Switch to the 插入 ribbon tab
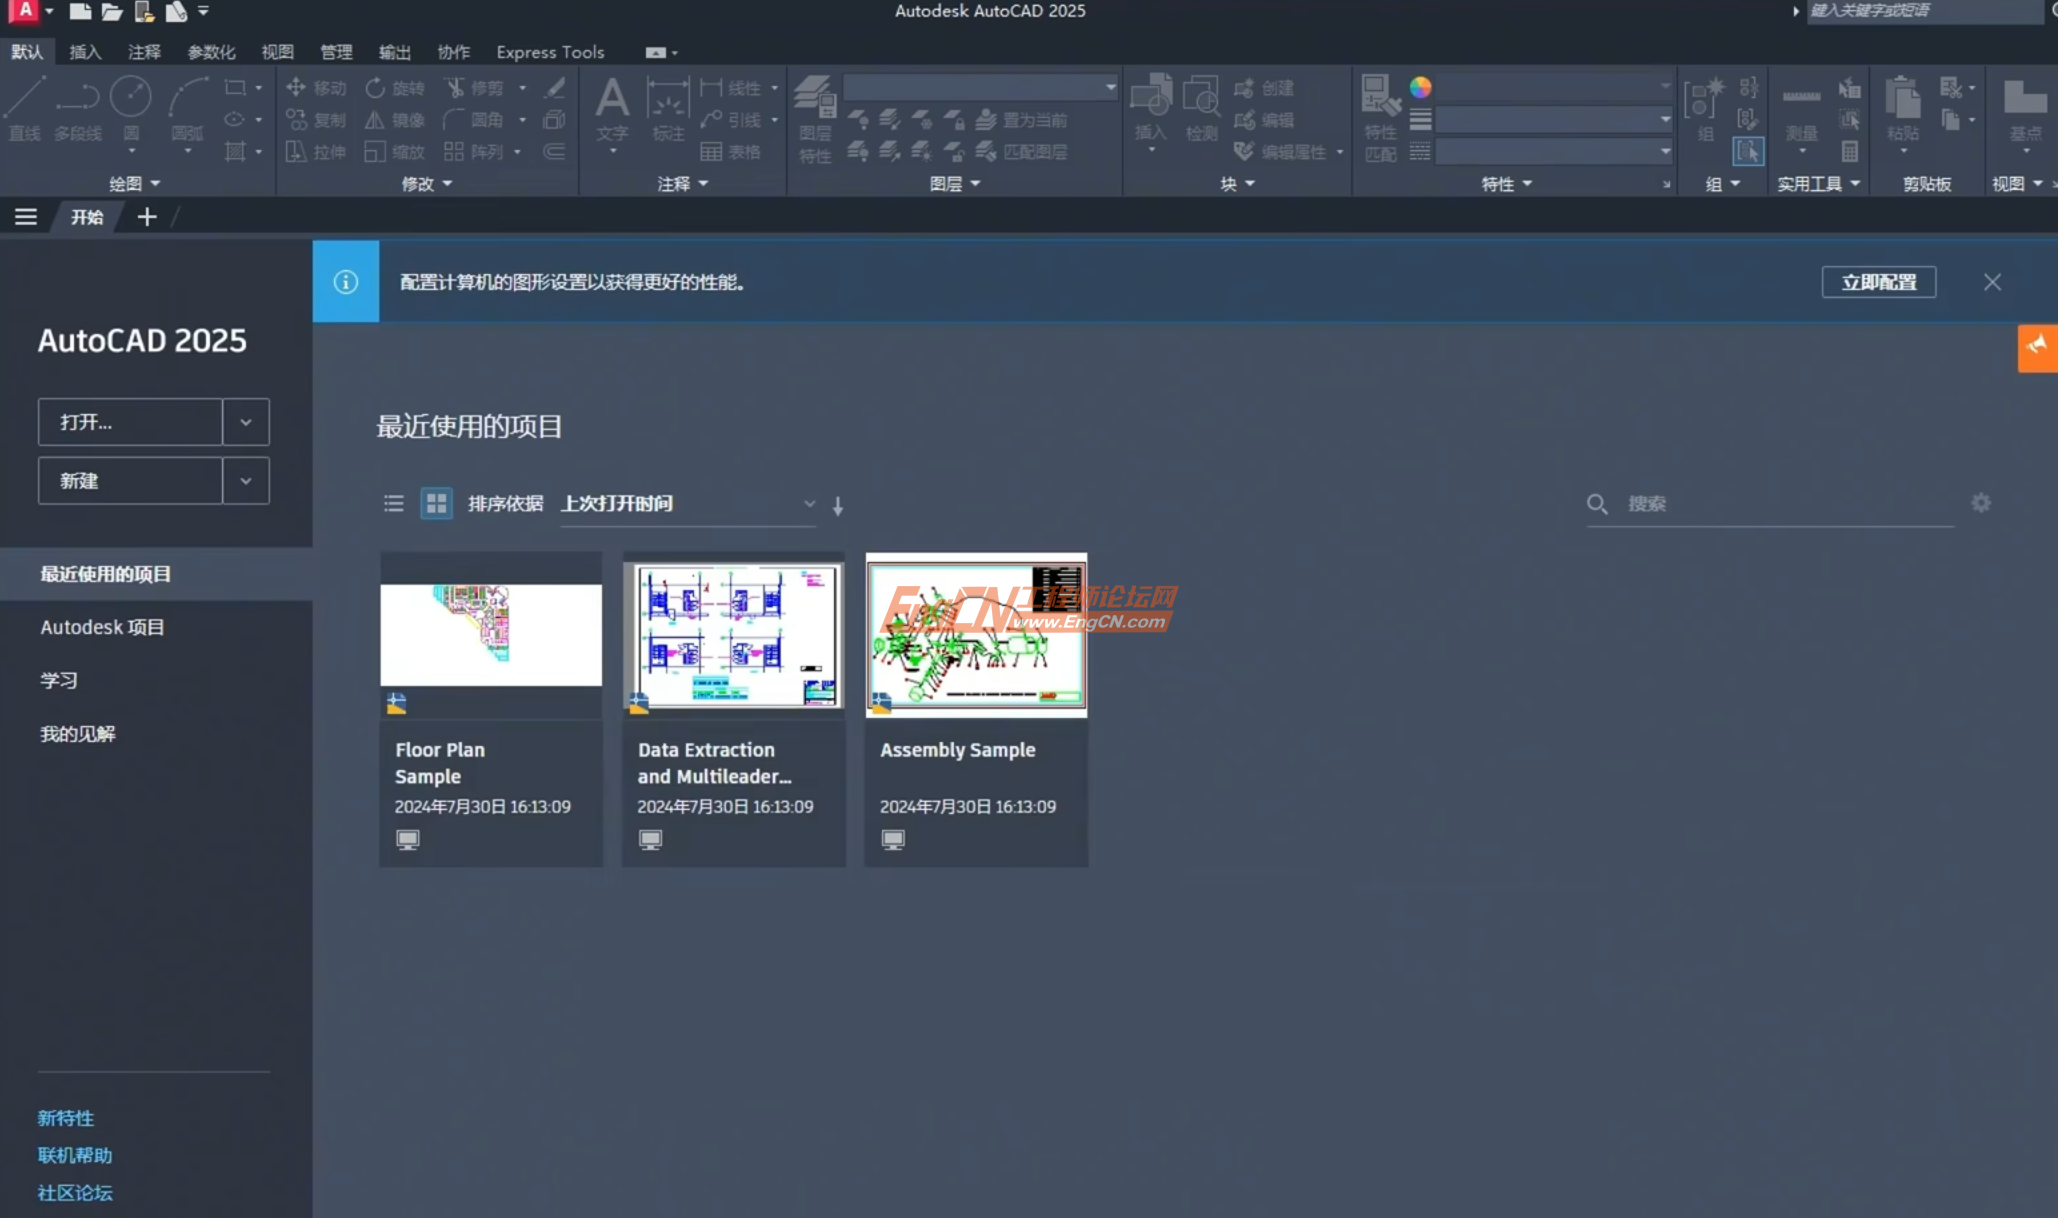Viewport: 2058px width, 1218px height. (85, 51)
